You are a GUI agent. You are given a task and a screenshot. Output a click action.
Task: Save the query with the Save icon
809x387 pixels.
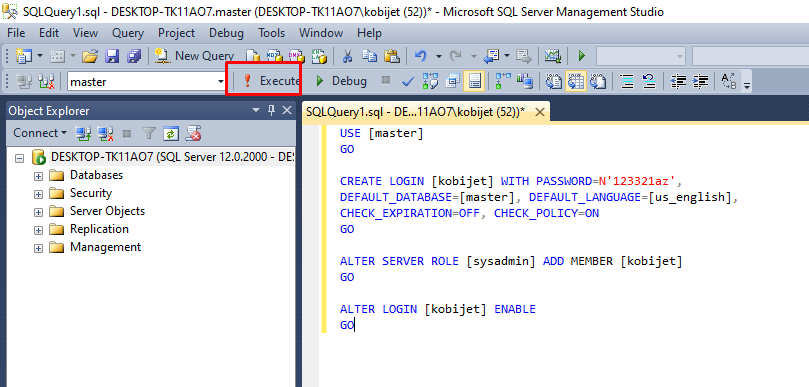(112, 56)
